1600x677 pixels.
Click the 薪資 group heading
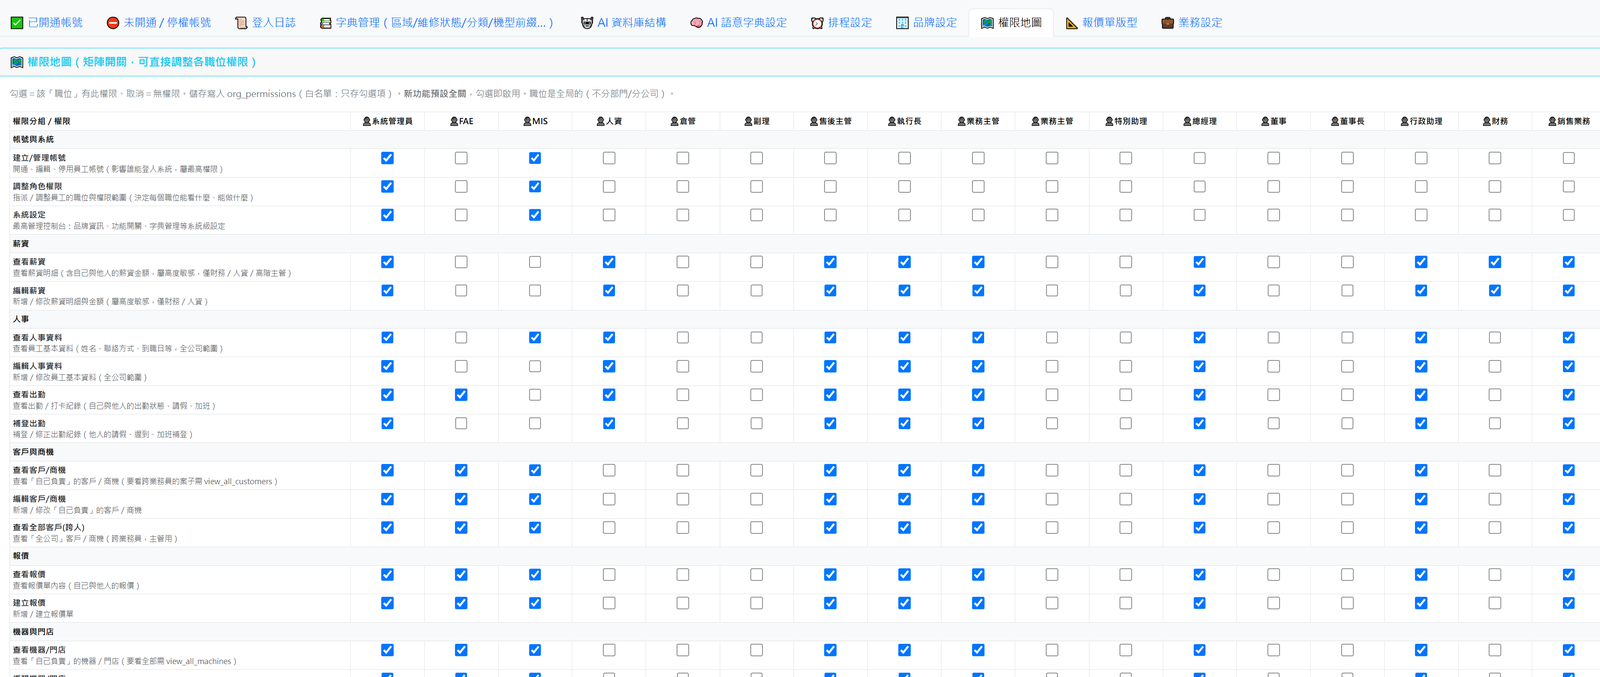coord(21,244)
